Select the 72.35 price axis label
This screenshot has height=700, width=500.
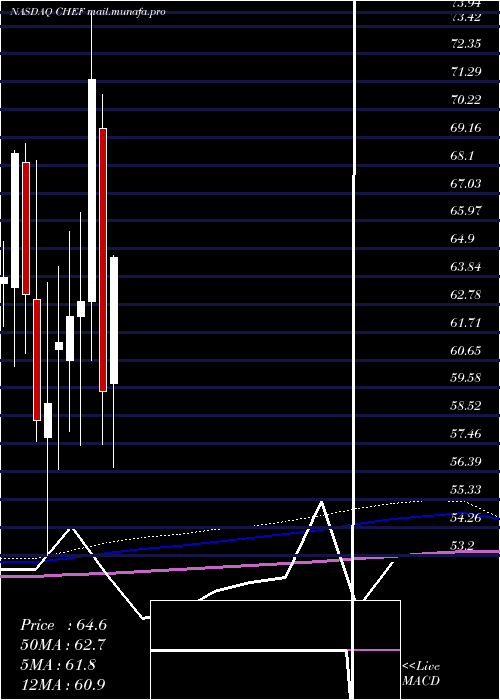466,44
